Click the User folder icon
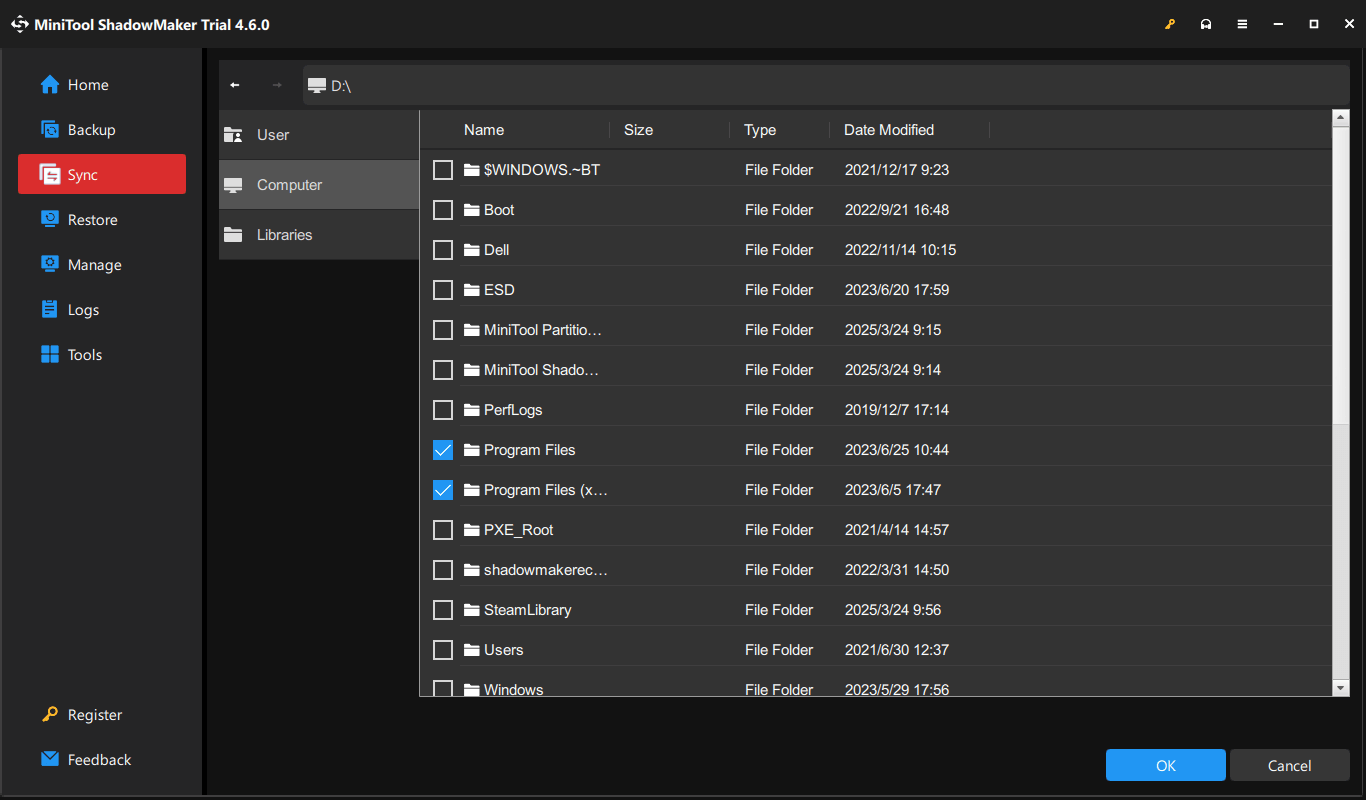 (234, 135)
